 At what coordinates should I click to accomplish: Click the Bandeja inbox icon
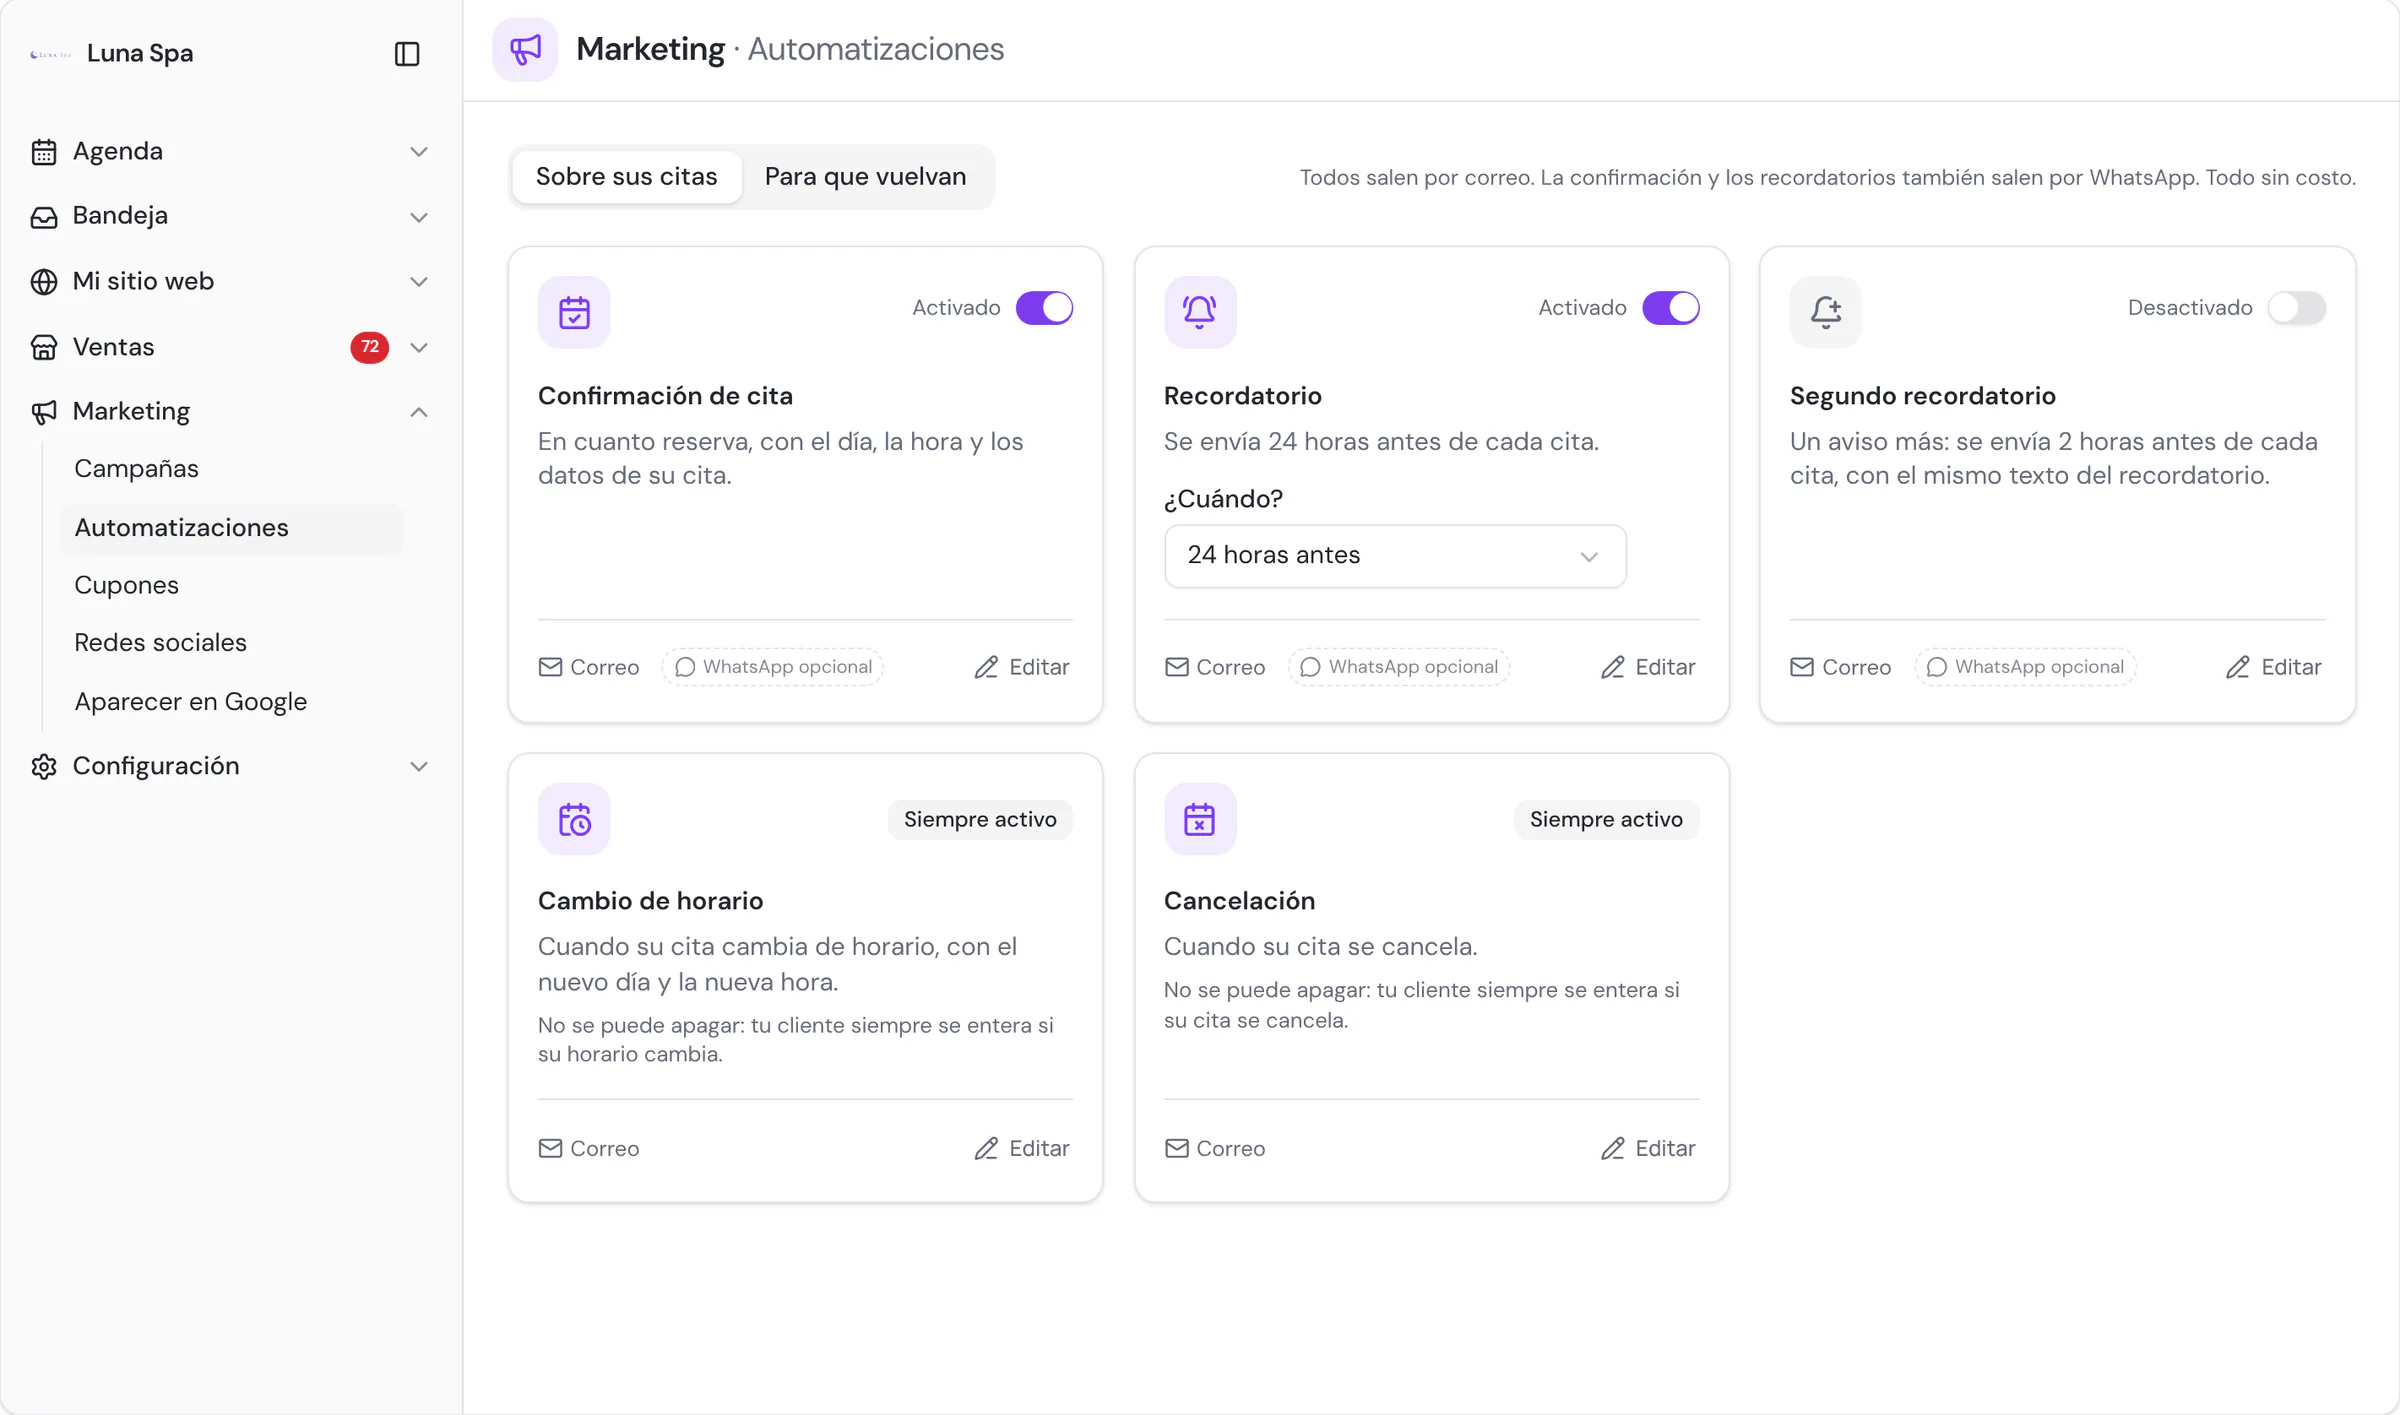pos(44,217)
